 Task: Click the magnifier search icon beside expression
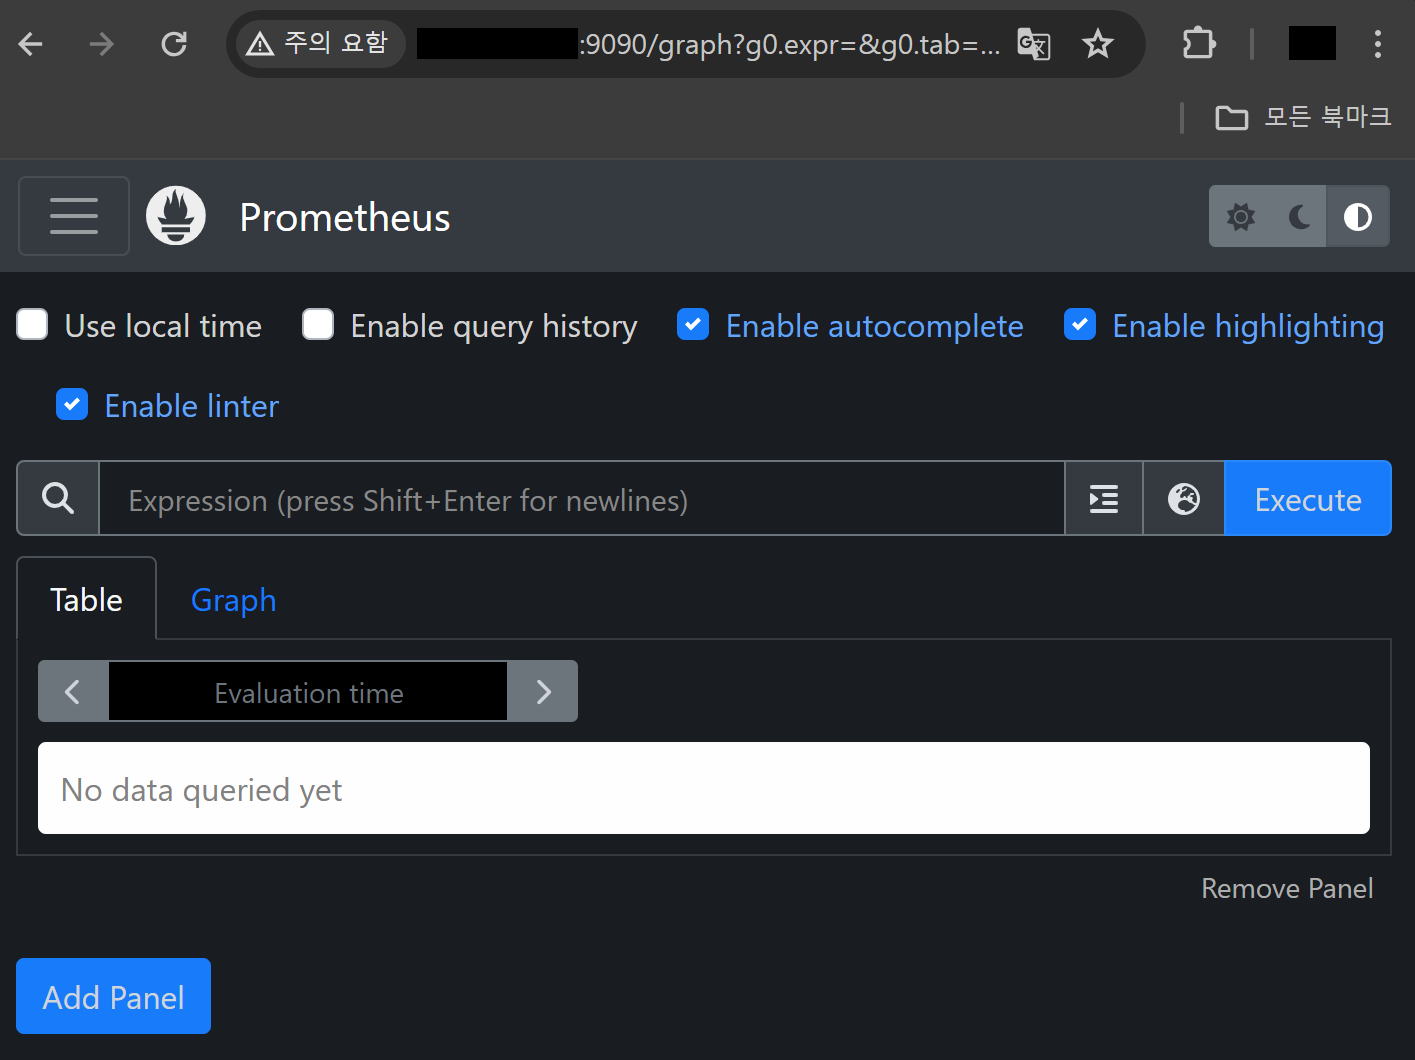click(58, 498)
